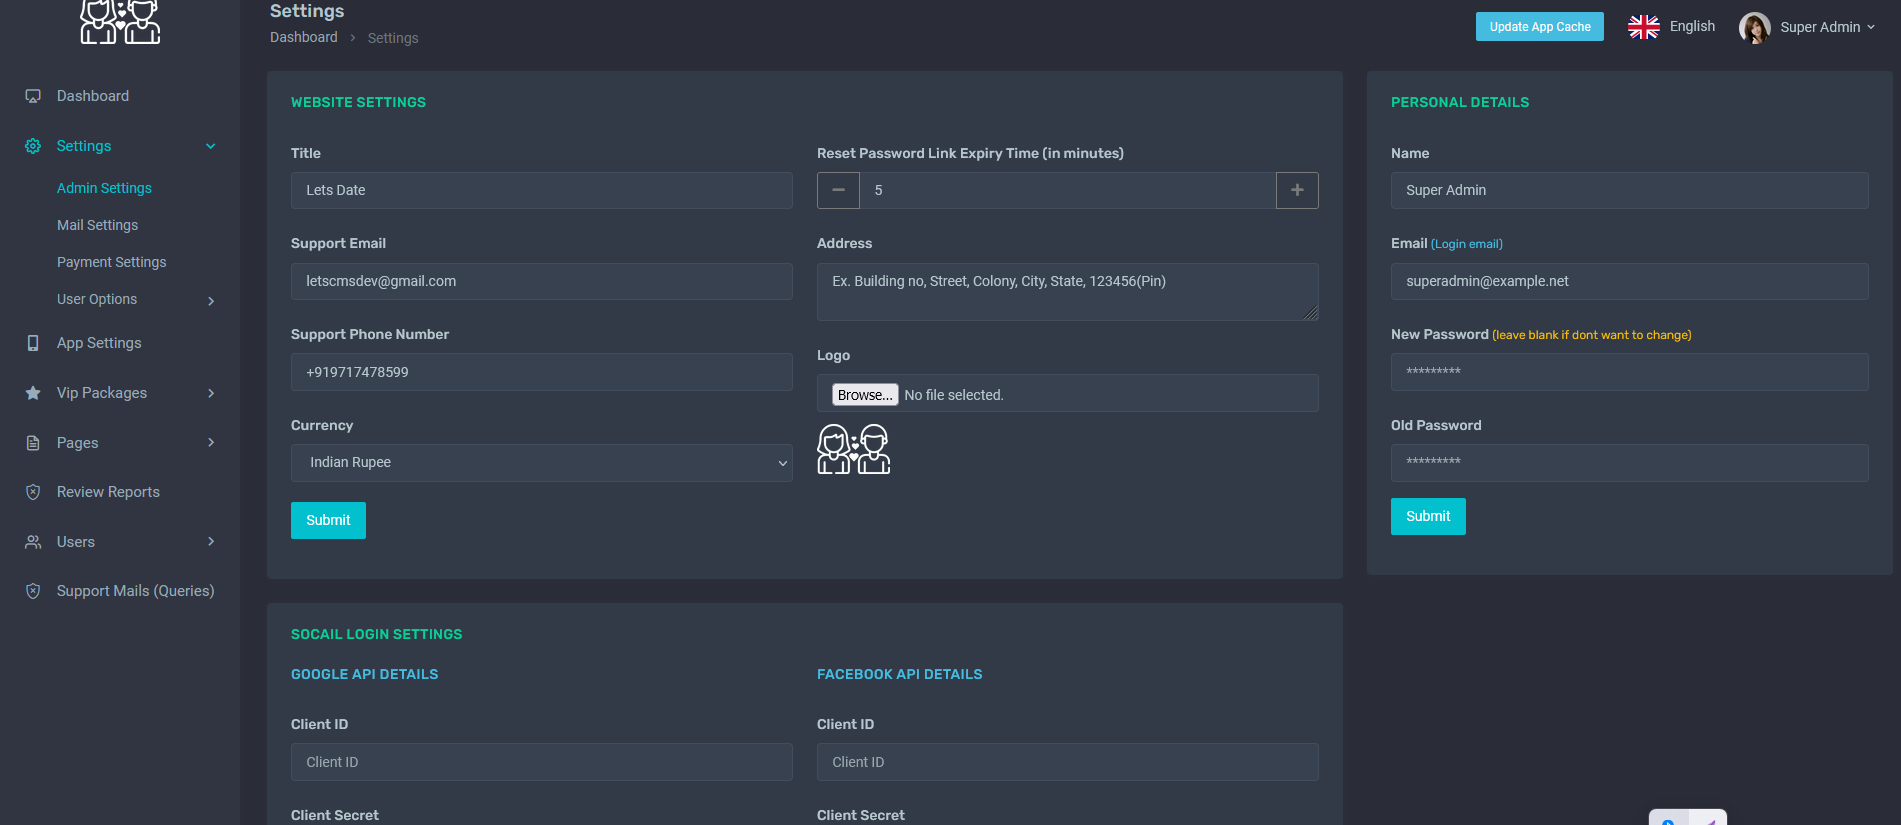1901x825 pixels.
Task: Open the Super Admin profile menu
Action: click(1808, 27)
